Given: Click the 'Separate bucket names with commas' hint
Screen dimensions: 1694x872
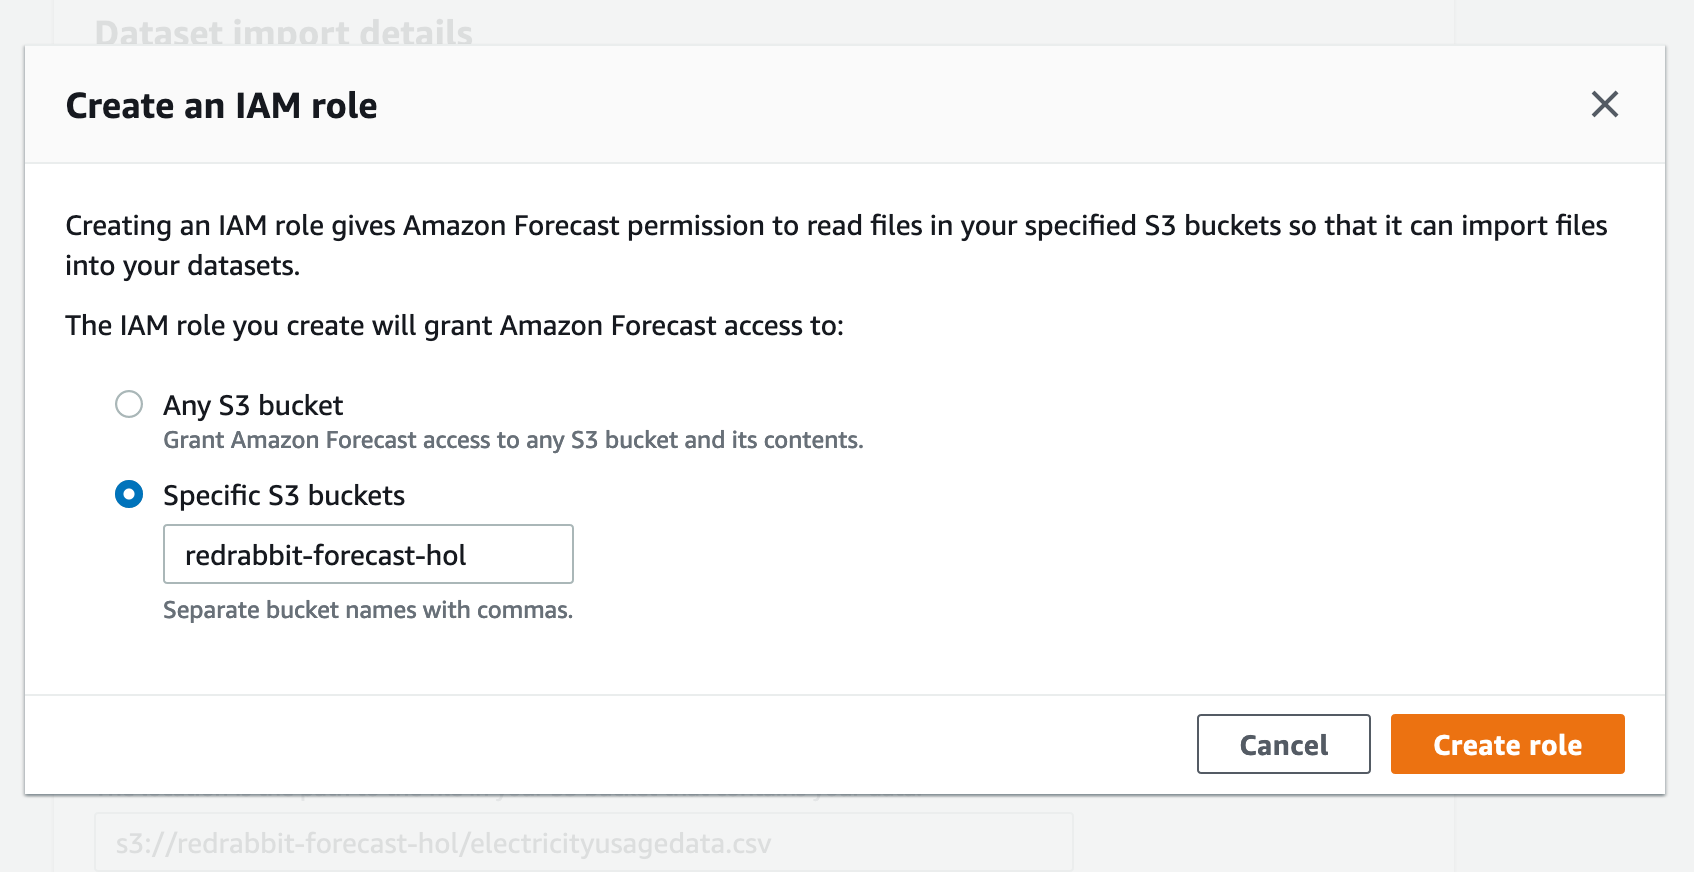Looking at the screenshot, I should point(368,610).
